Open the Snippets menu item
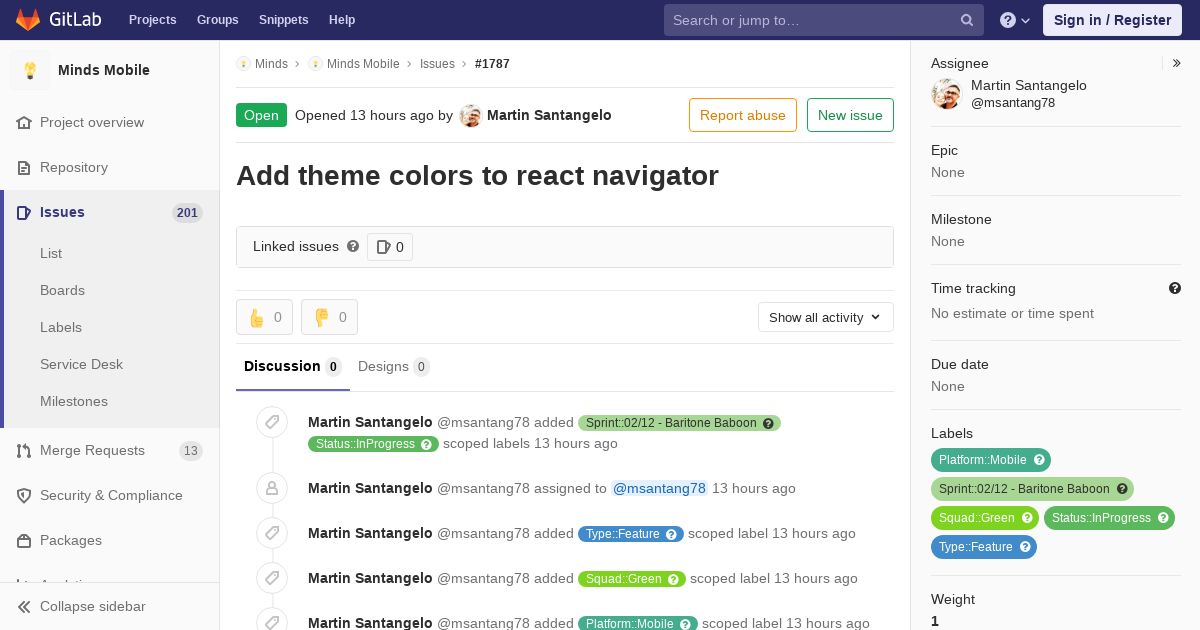Screen dimensions: 1200x630 (x=284, y=20)
